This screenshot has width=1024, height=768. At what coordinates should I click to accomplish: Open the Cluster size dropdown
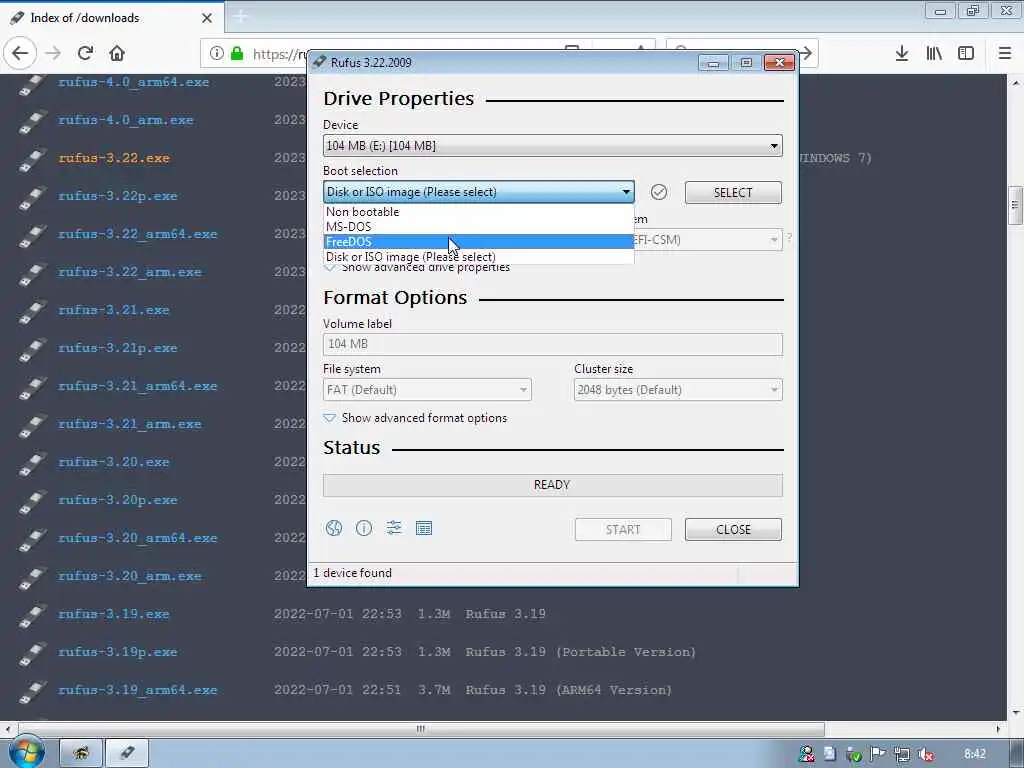pos(678,390)
